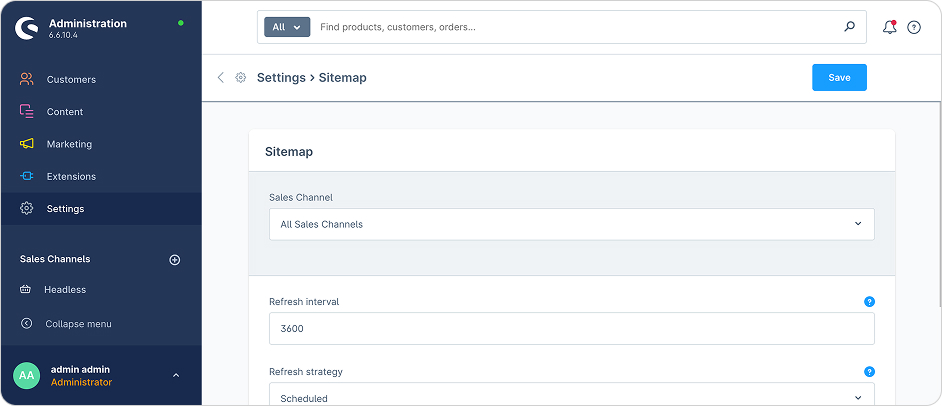The image size is (942, 406).
Task: Open the help question mark icon
Action: (914, 28)
